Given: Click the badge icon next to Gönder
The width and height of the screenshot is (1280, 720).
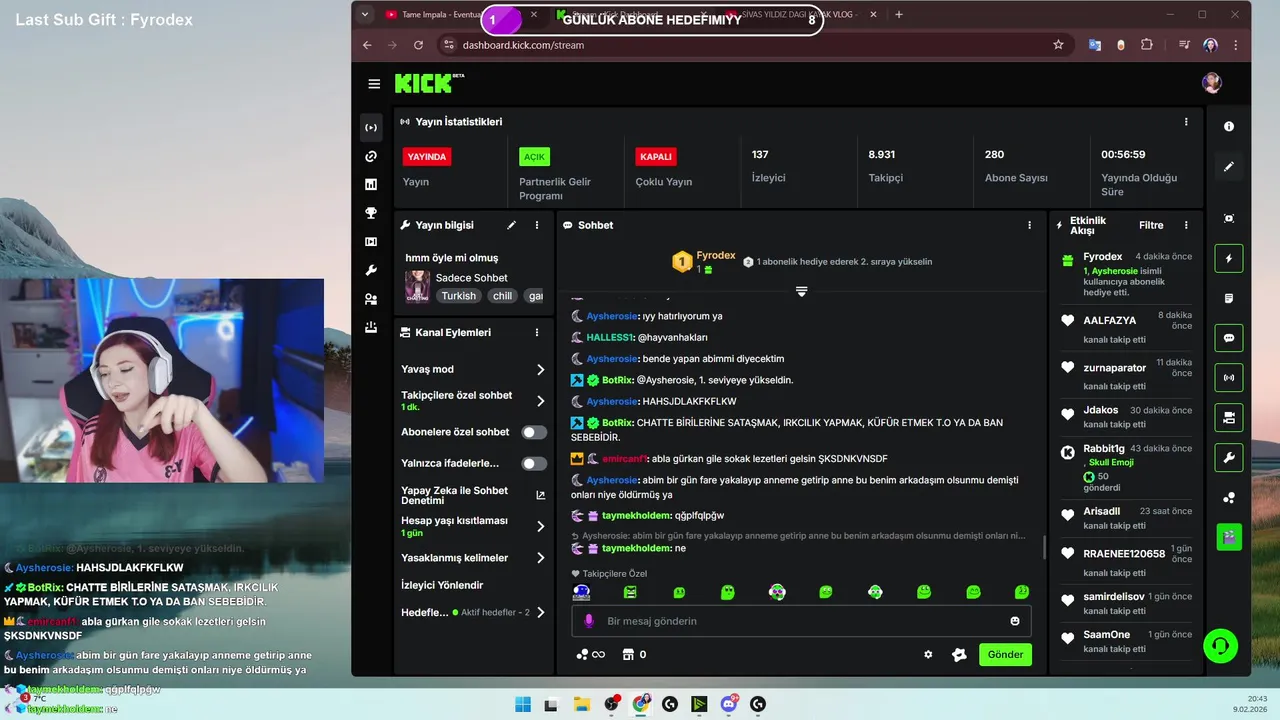Looking at the screenshot, I should click(959, 654).
